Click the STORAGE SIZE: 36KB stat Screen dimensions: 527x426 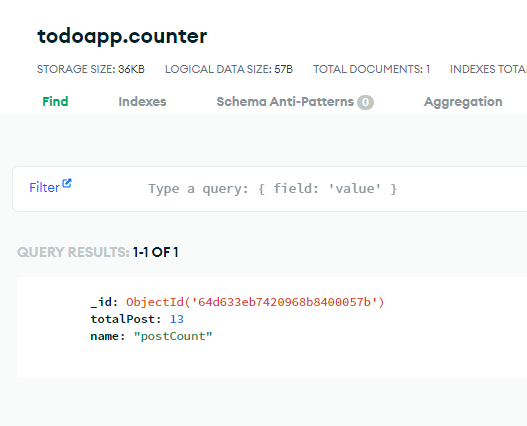pyautogui.click(x=91, y=69)
